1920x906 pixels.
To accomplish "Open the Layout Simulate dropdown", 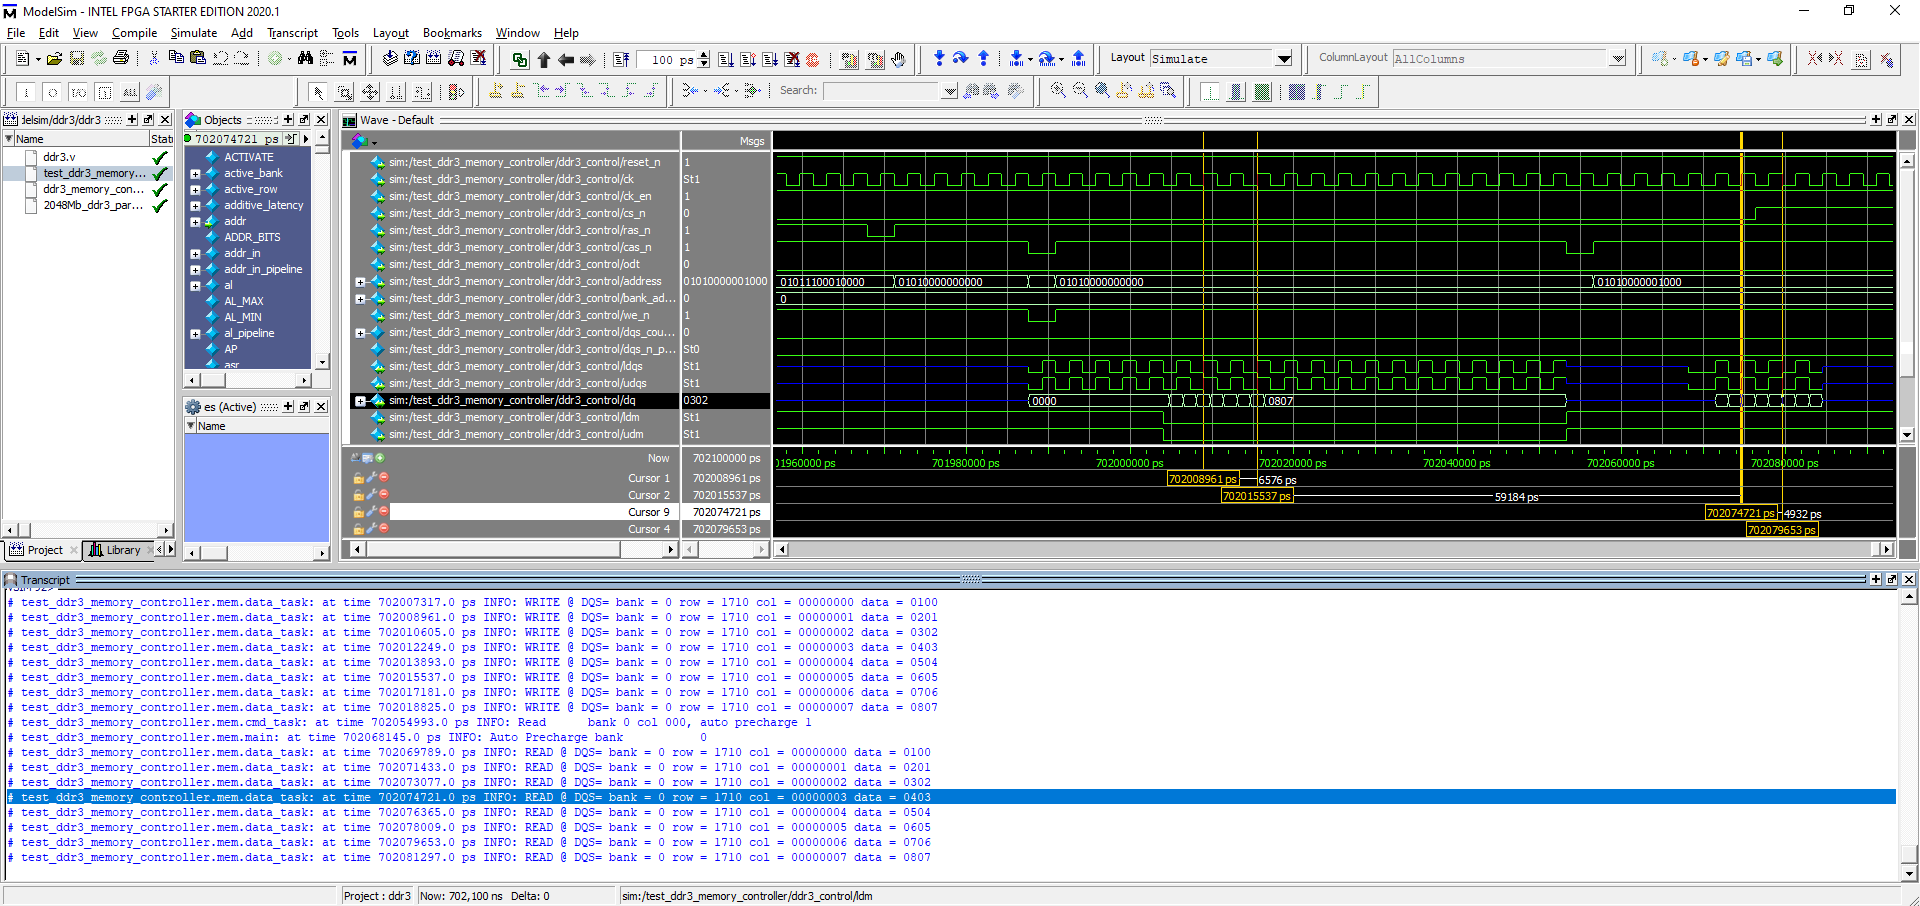I will (x=1284, y=59).
